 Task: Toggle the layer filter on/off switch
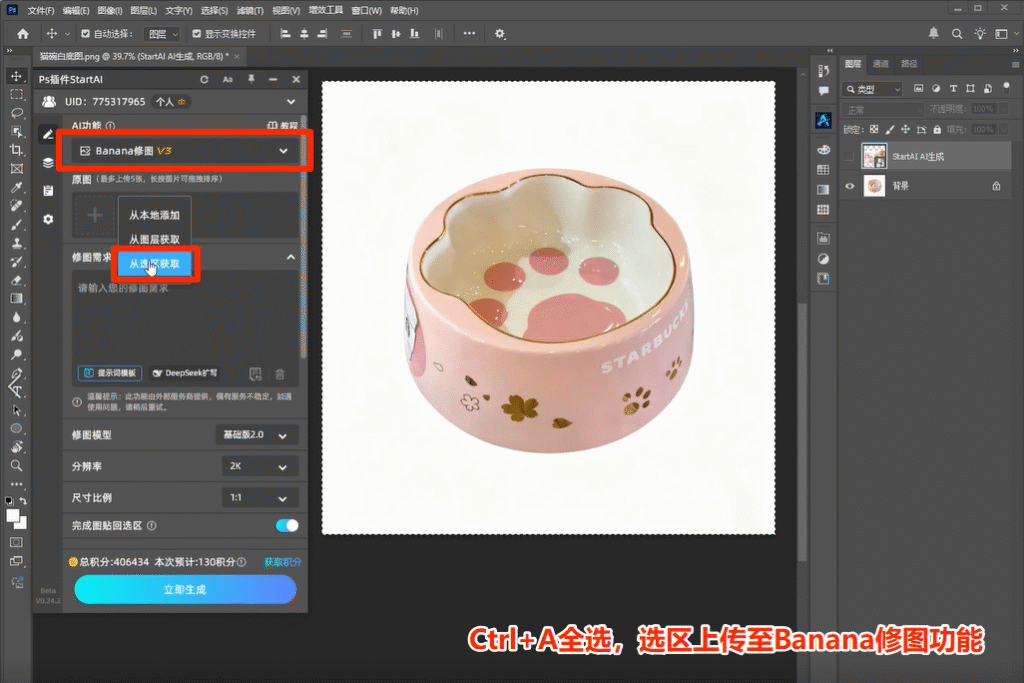tap(1006, 87)
